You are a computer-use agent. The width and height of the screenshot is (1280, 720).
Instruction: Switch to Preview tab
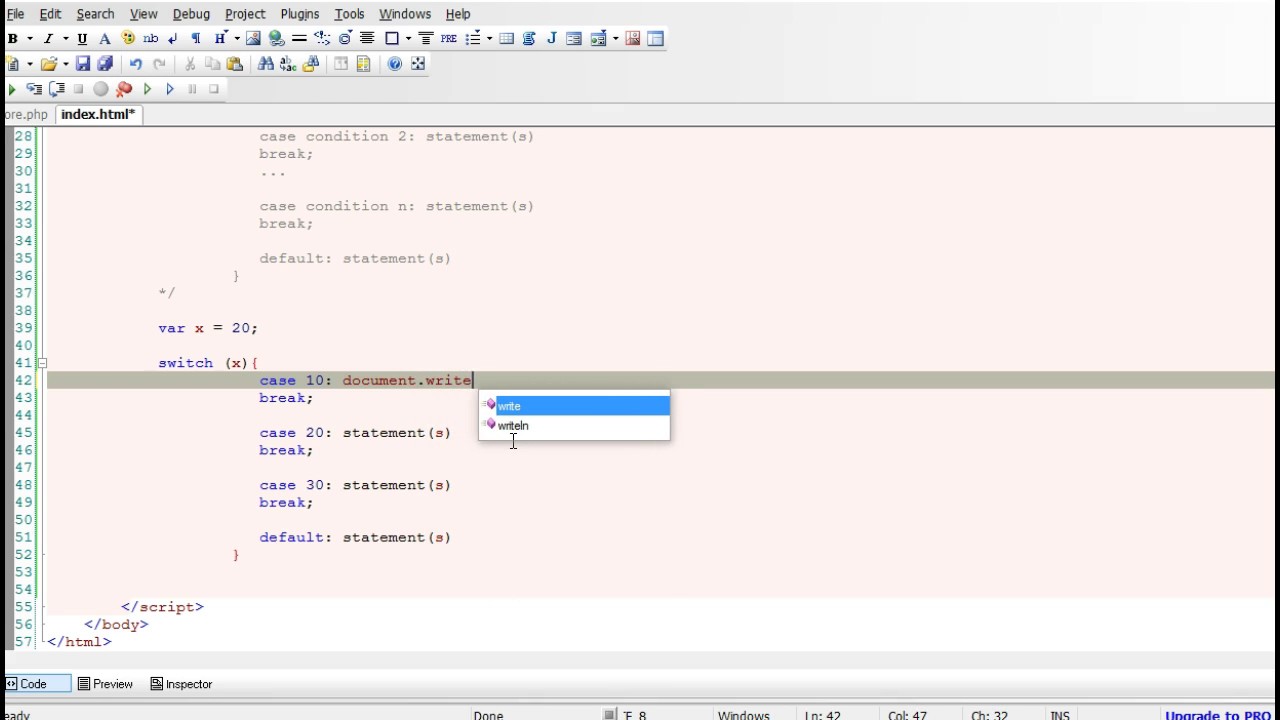(106, 684)
